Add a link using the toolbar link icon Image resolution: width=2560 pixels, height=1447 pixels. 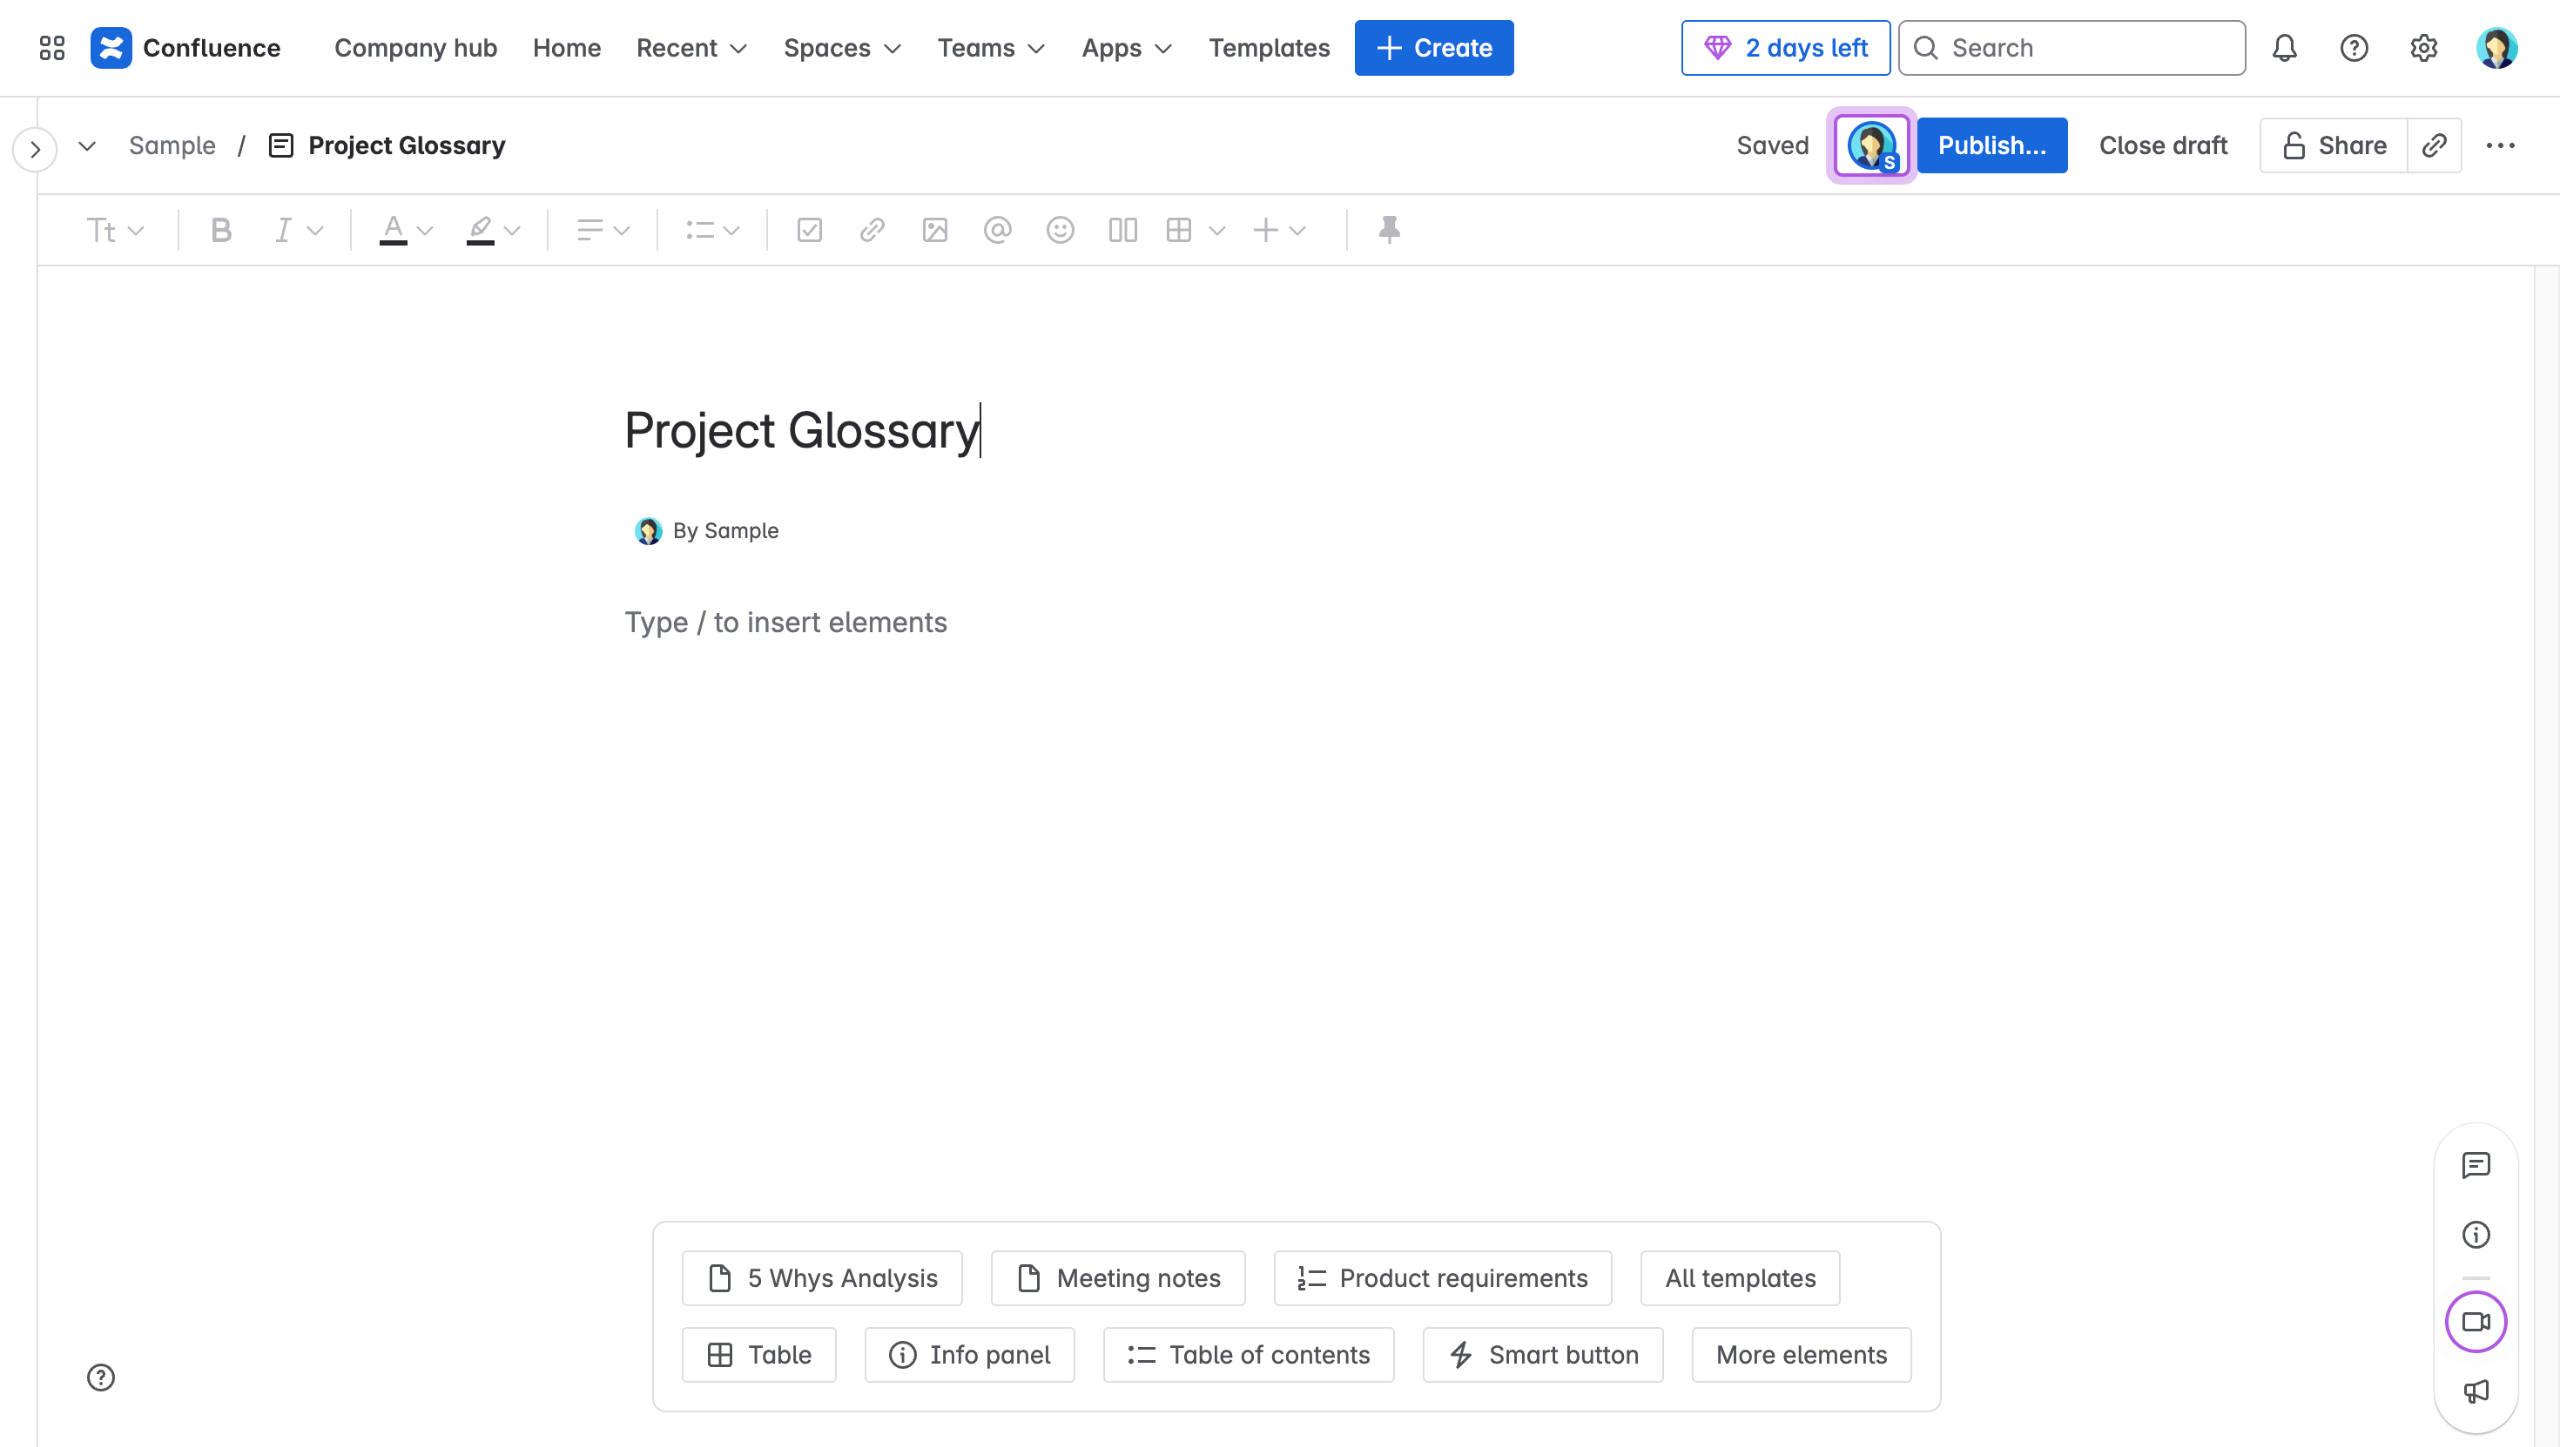[x=872, y=231]
